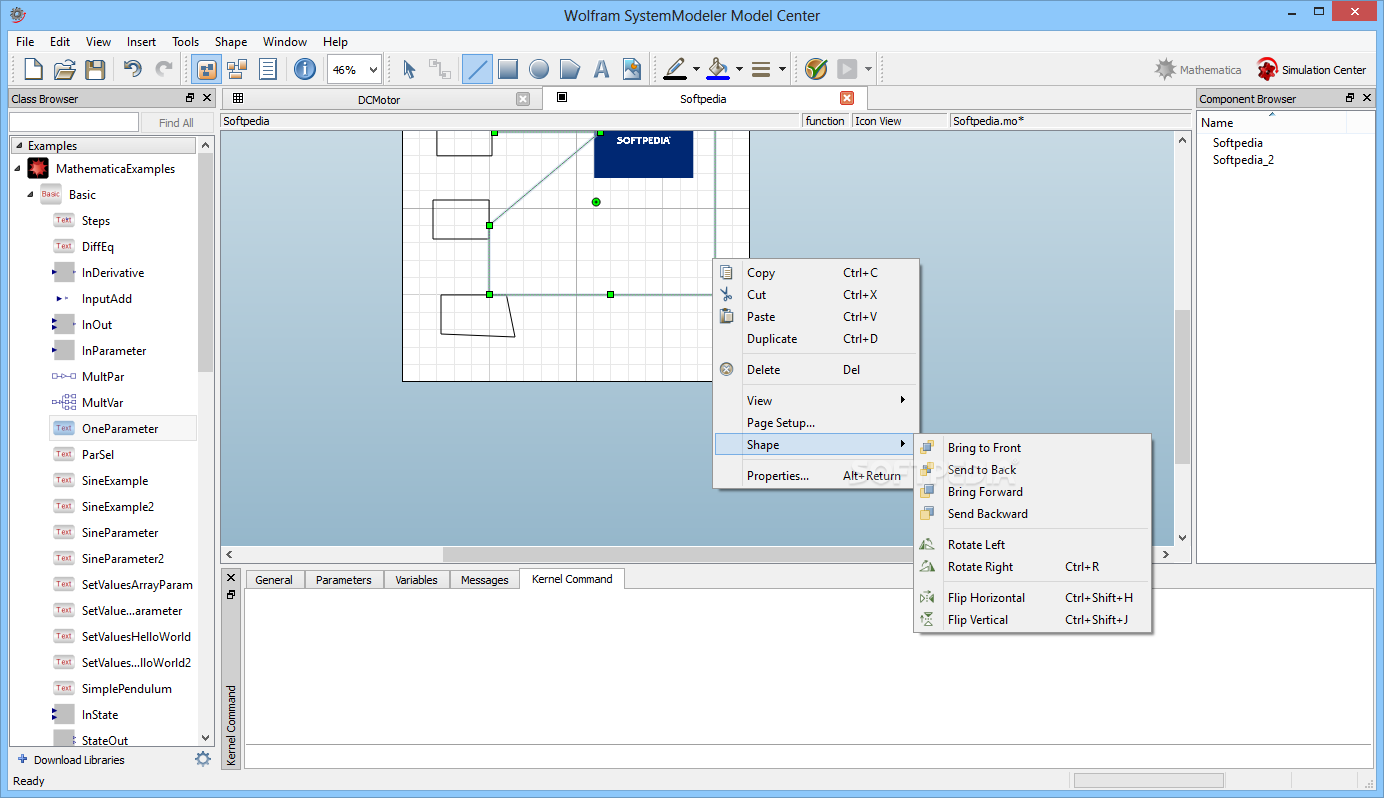The image size is (1384, 798).
Task: Close the Softpedia document tab
Action: [x=847, y=98]
